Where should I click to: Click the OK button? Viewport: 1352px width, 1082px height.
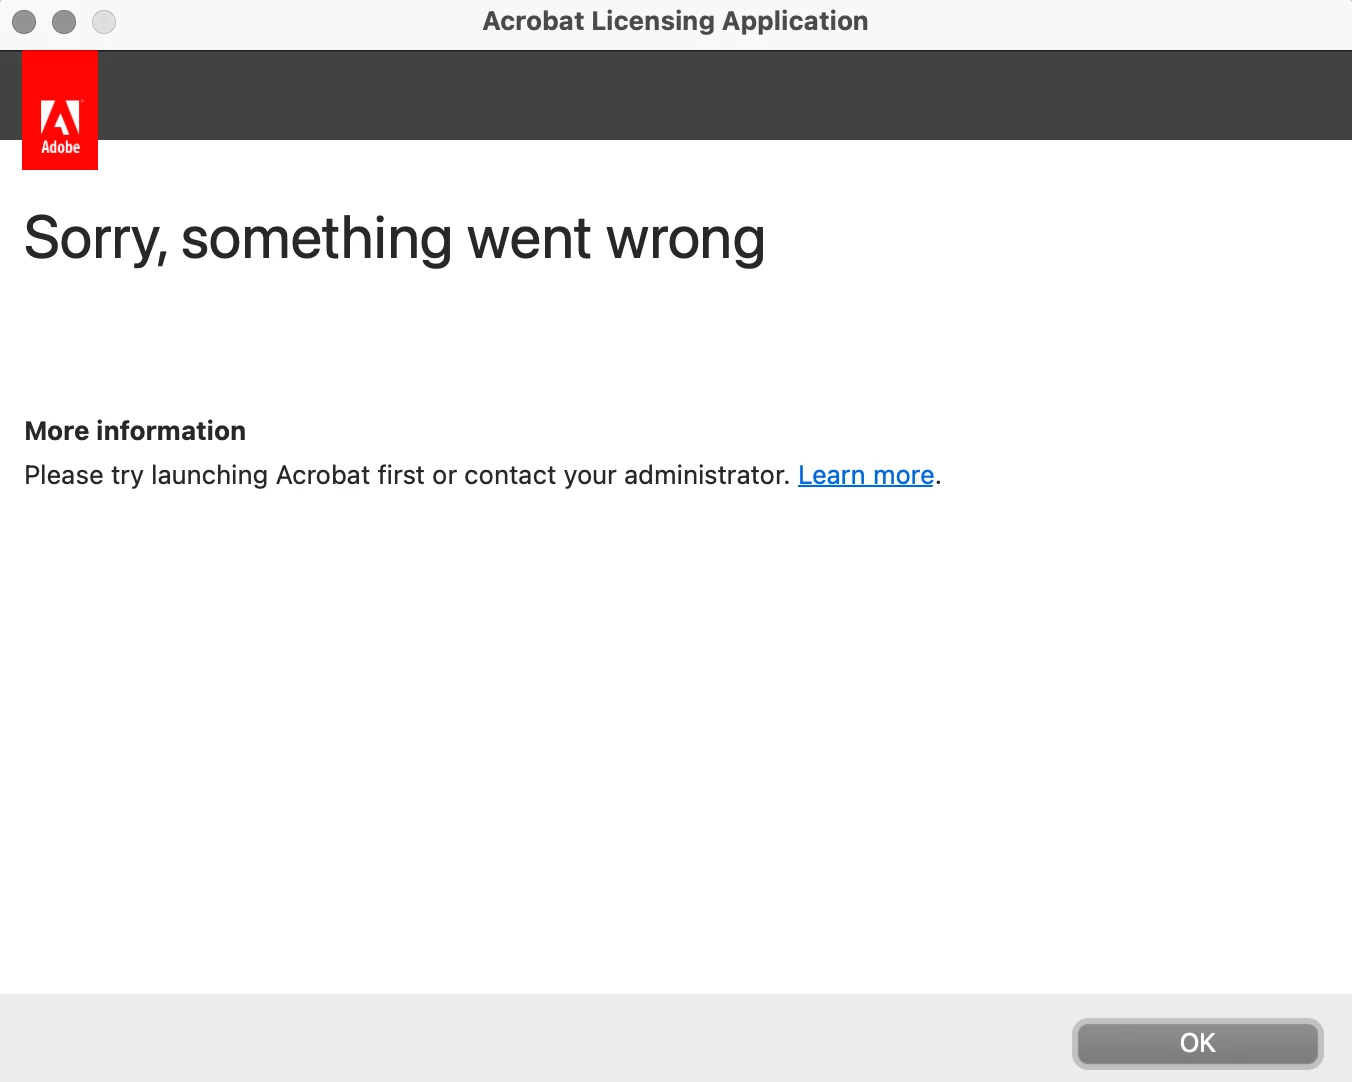point(1197,1043)
